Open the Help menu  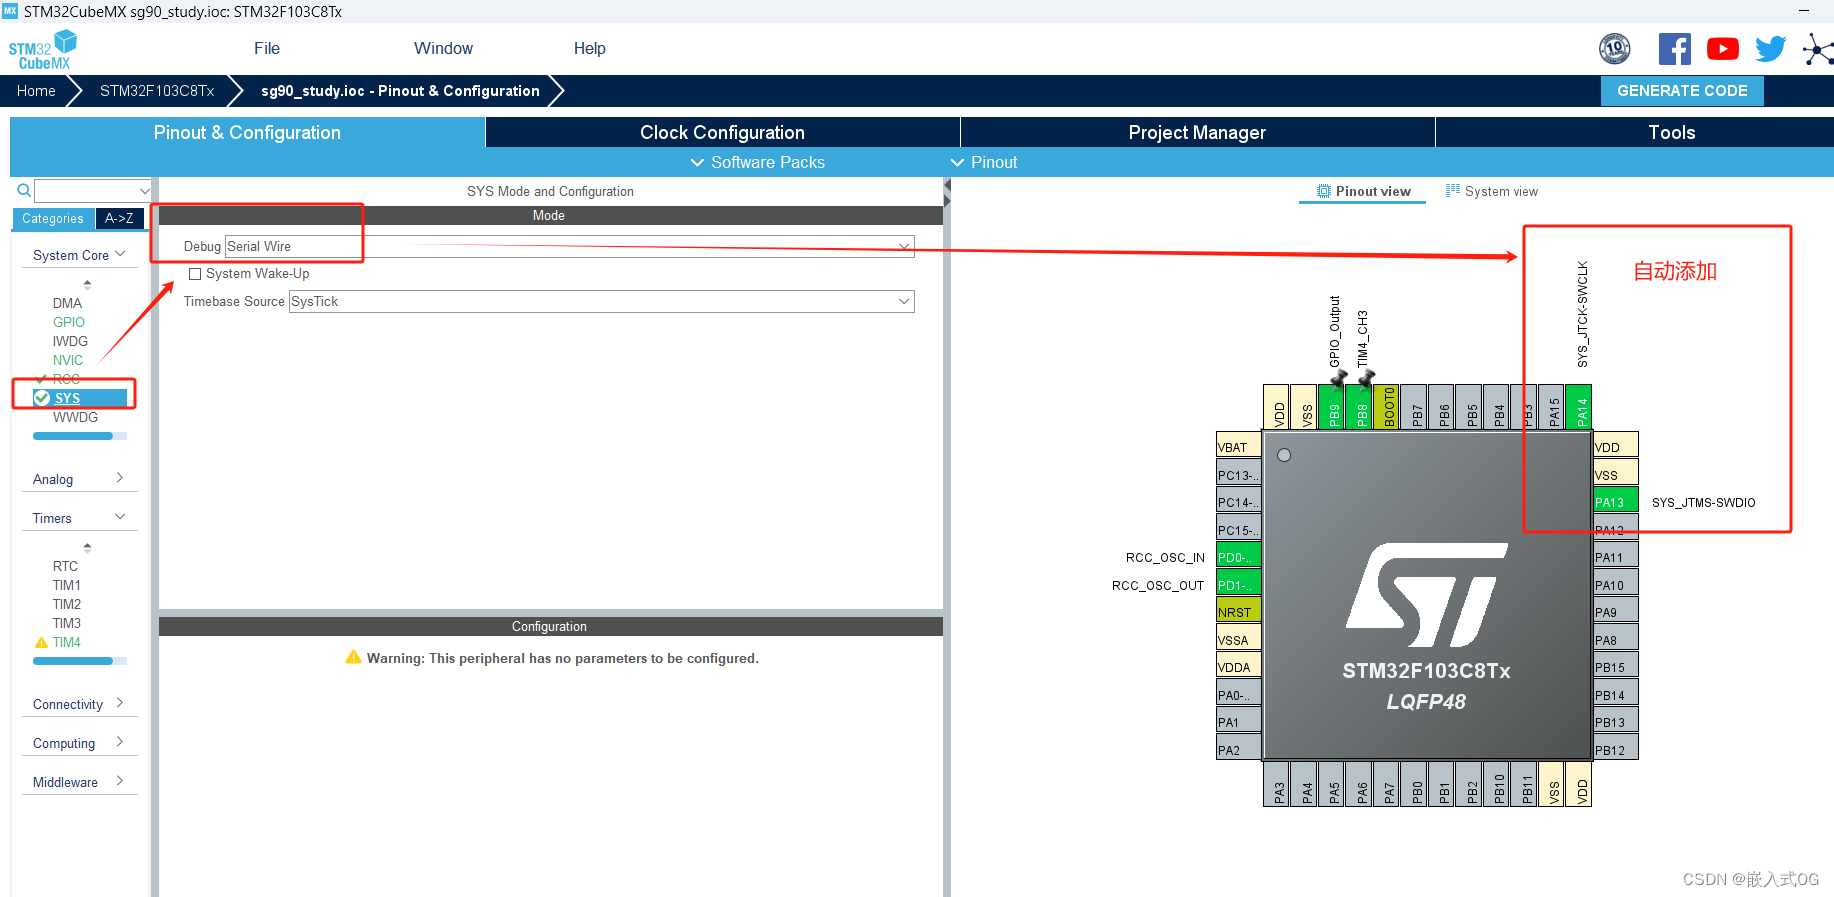(589, 48)
